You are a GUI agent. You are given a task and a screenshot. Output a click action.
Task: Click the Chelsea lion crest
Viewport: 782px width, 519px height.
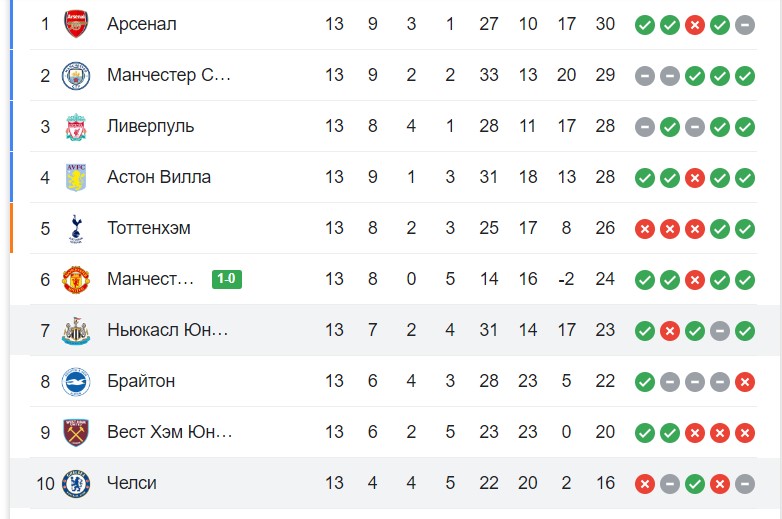tap(76, 484)
